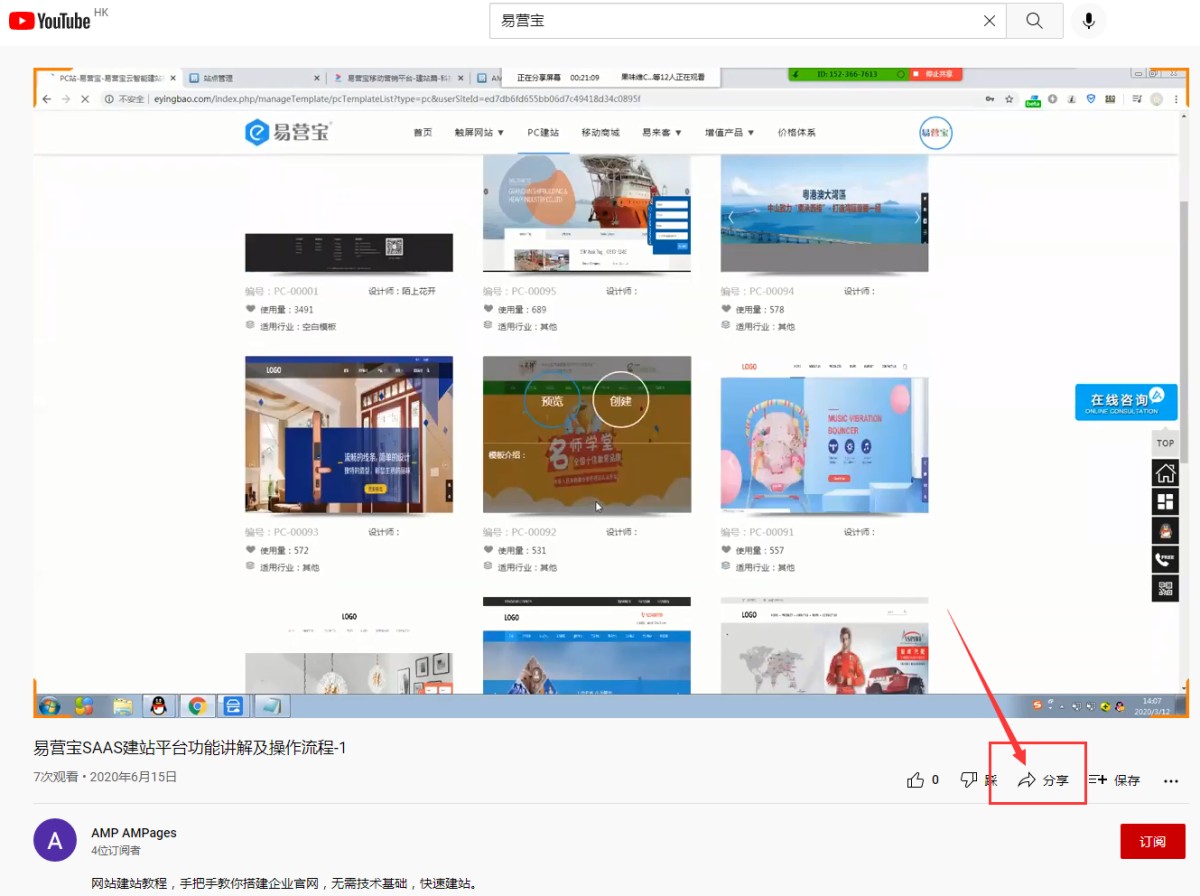The image size is (1200, 896).
Task: Expand the 增值产品 dropdown menu
Action: click(729, 132)
